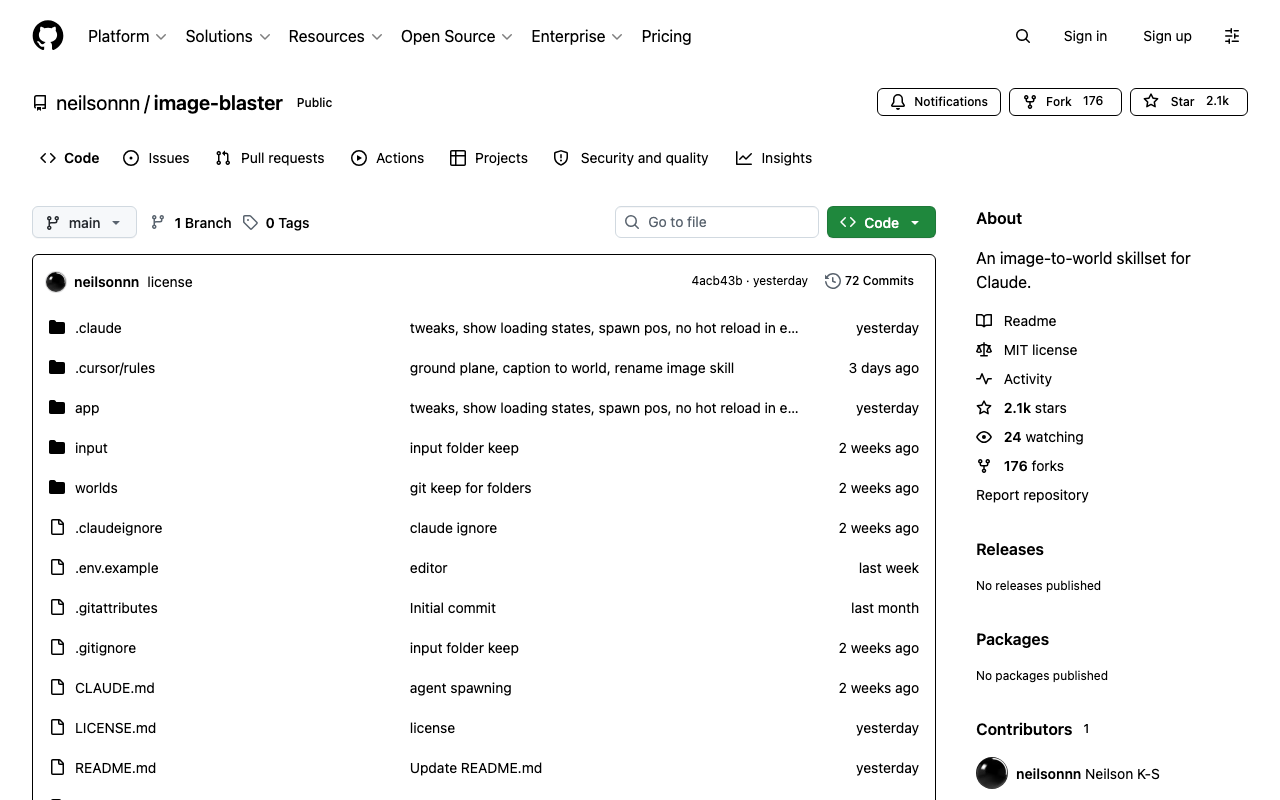Screen dimensions: 1280x800
Task: Open the 'Update README.md' commit message
Action: pyautogui.click(x=476, y=768)
